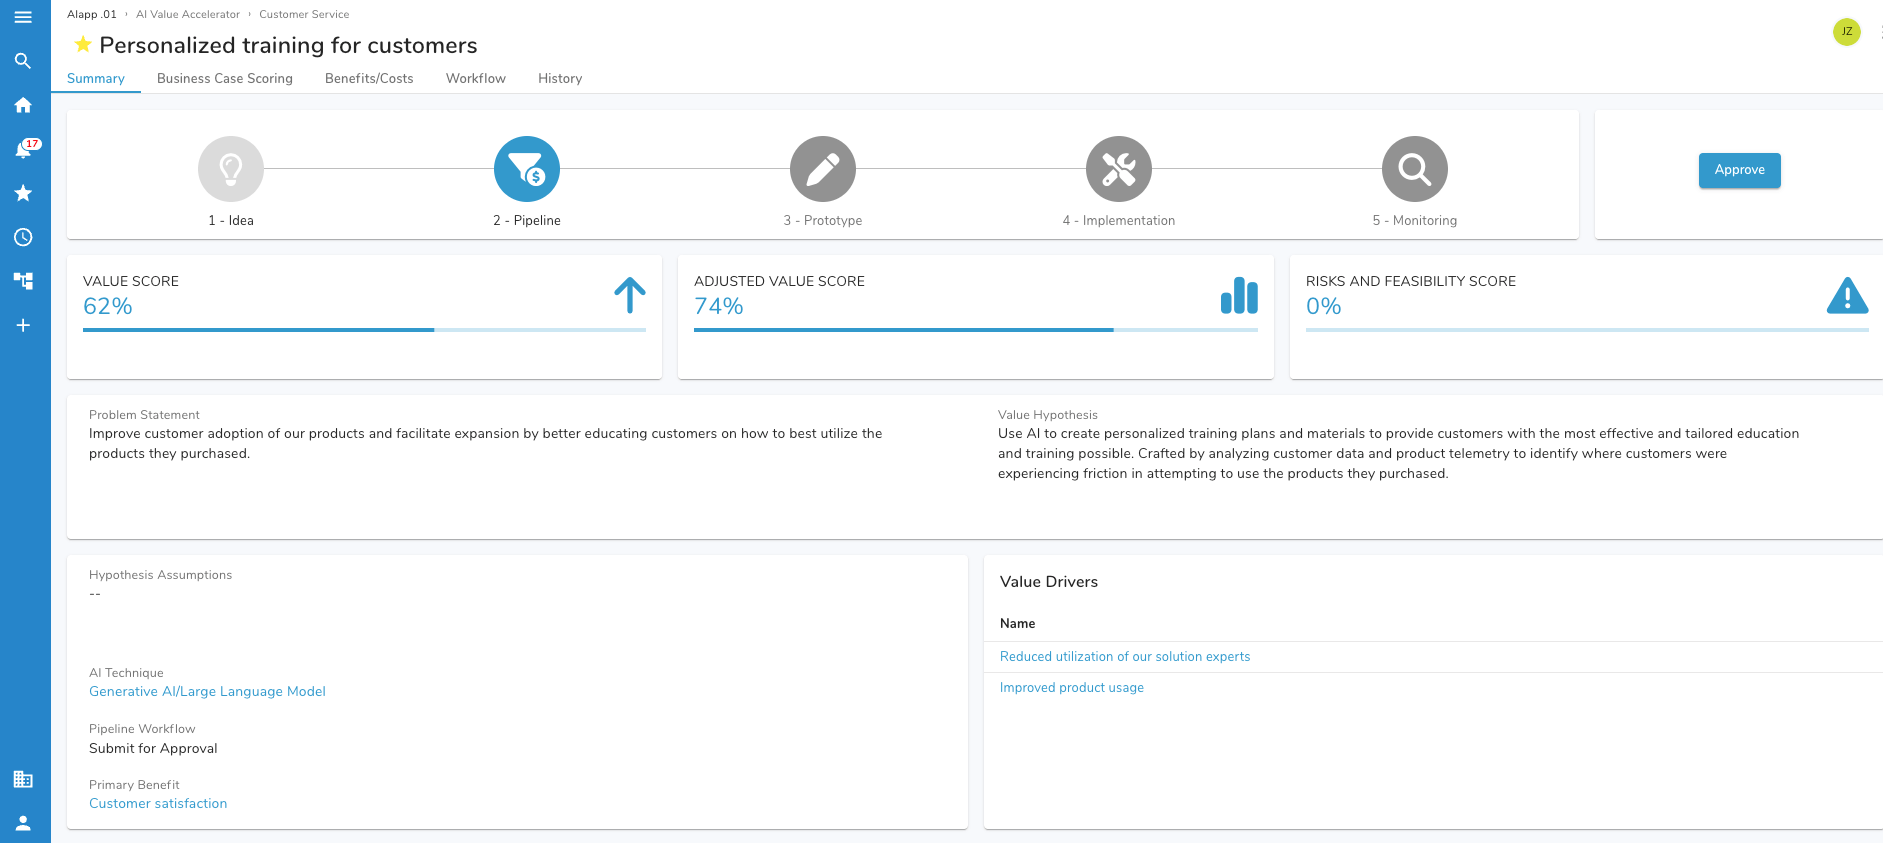Open favorites star in sidebar
Viewport: 1883px width, 843px height.
(23, 193)
